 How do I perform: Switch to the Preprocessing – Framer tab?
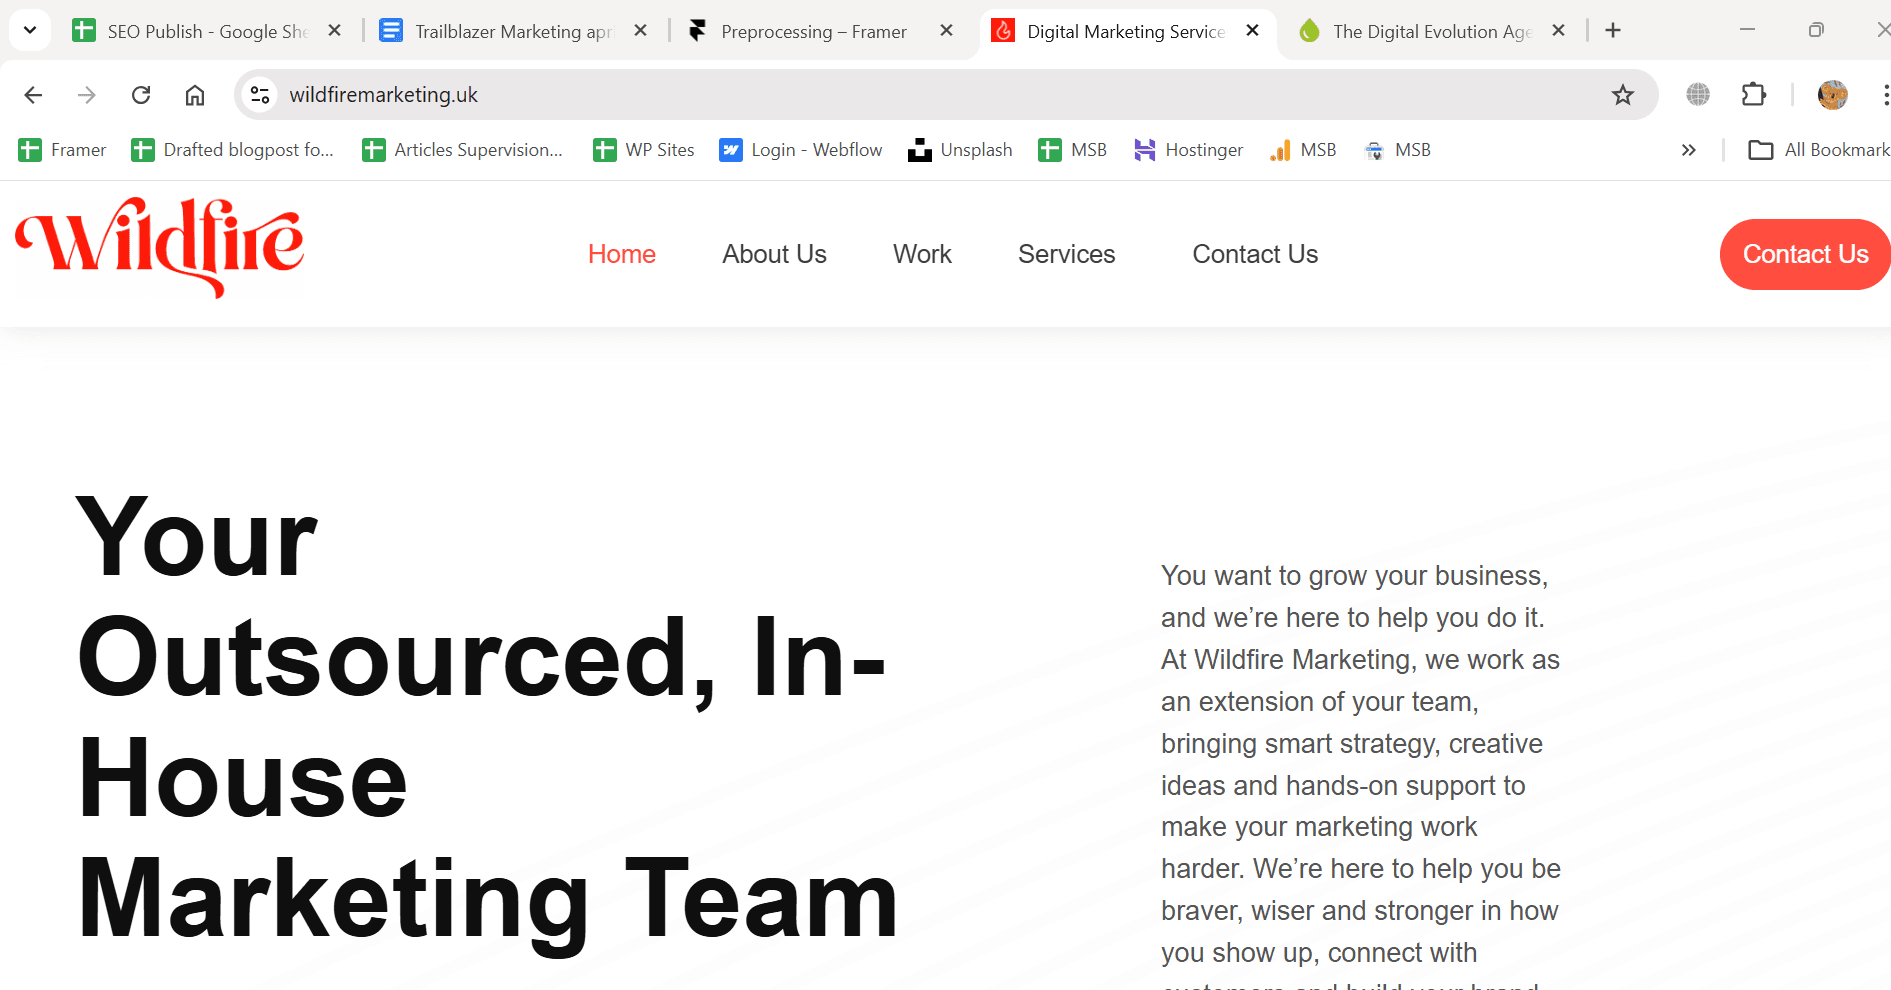[x=810, y=31]
